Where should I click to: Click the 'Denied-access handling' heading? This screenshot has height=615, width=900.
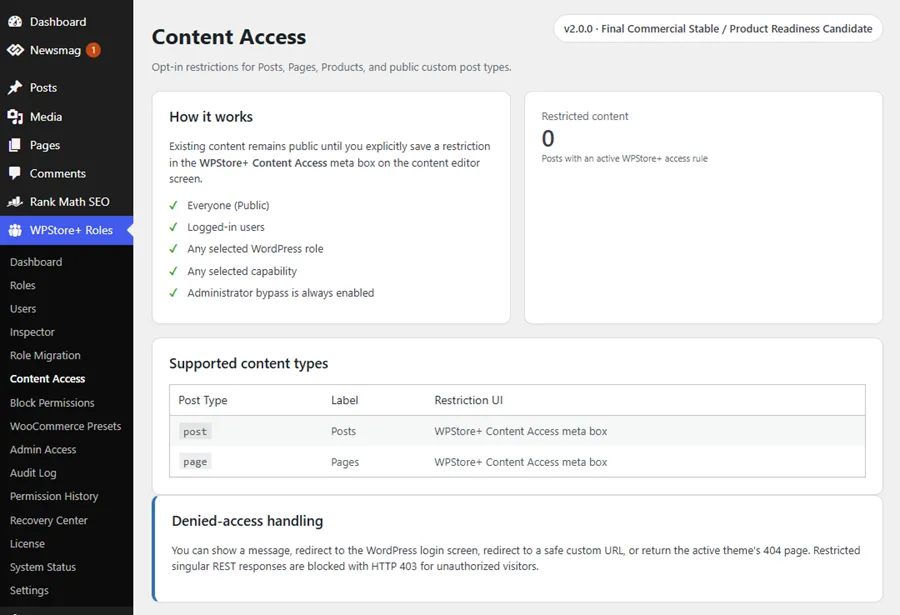(247, 521)
